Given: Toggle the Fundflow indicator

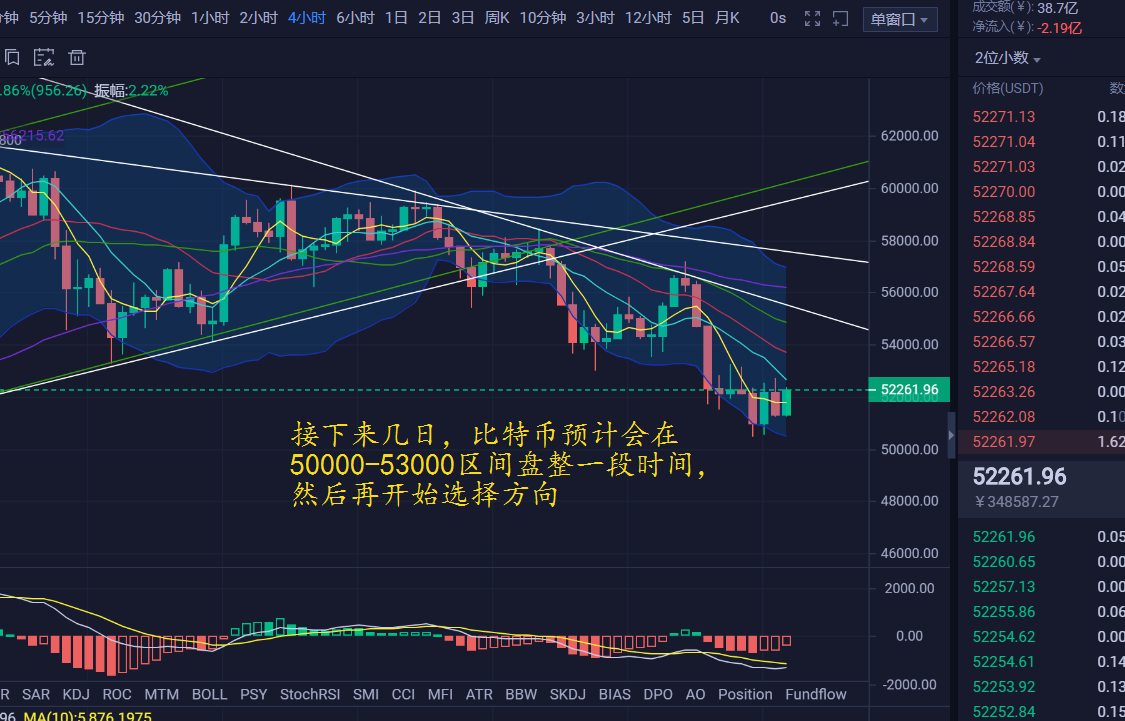Looking at the screenshot, I should 816,694.
